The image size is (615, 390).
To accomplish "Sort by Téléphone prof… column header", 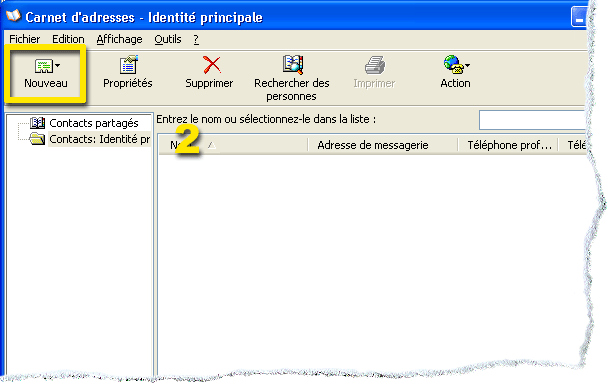I will [x=508, y=145].
